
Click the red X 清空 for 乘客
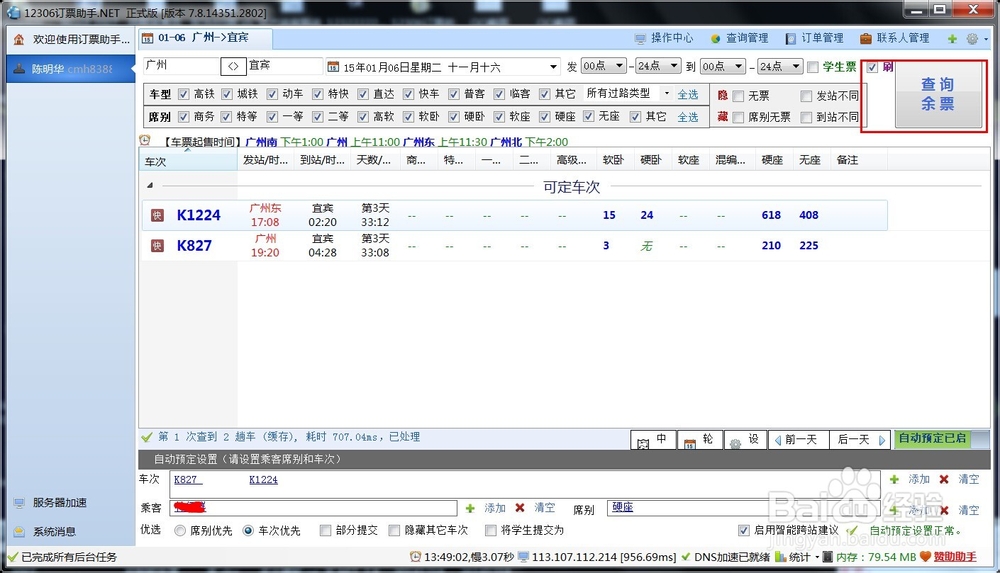pos(520,508)
